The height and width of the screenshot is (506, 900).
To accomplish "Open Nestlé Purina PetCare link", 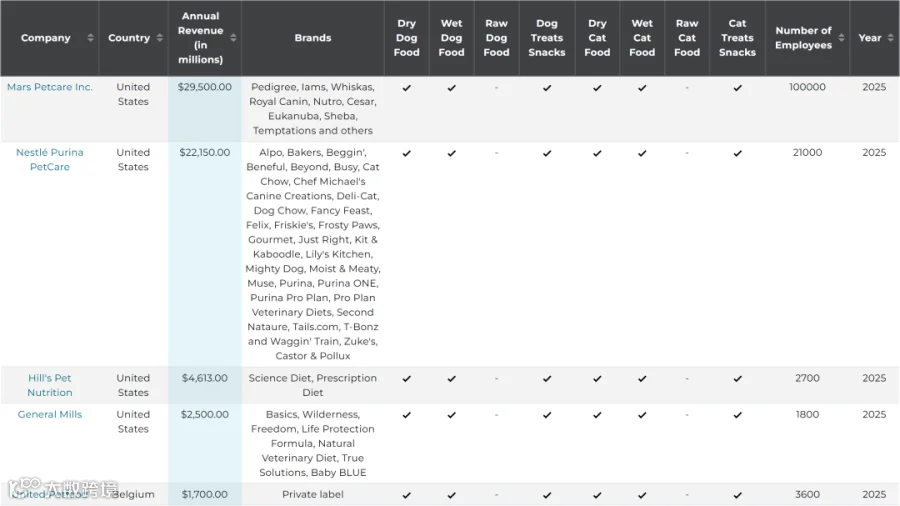I will coord(50,159).
